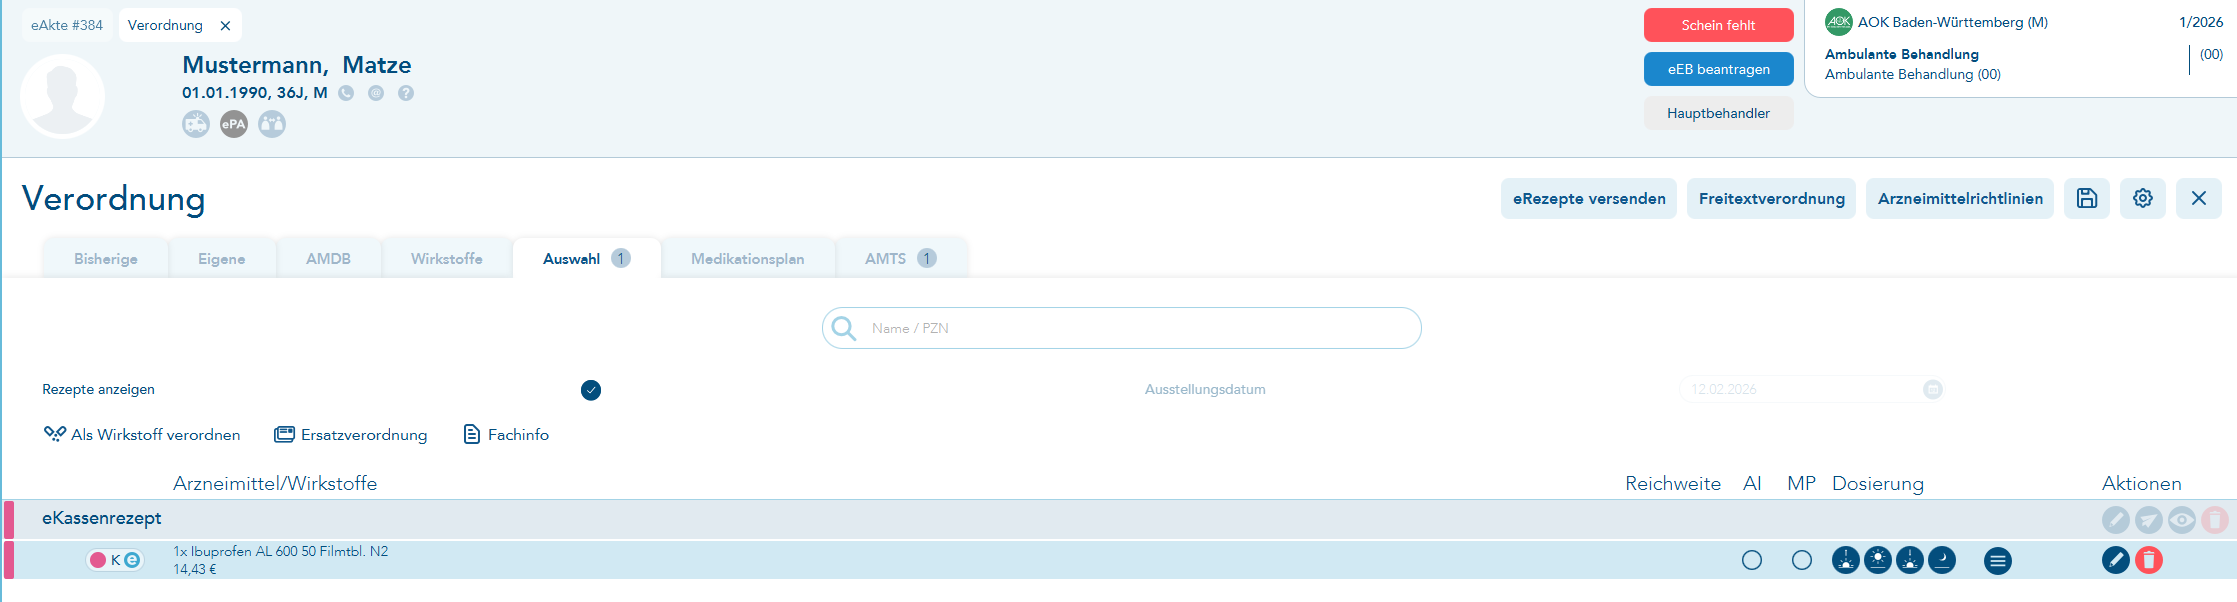Open the Ausstellungsdatum calendar picker
This screenshot has width=2237, height=602.
coord(1933,389)
